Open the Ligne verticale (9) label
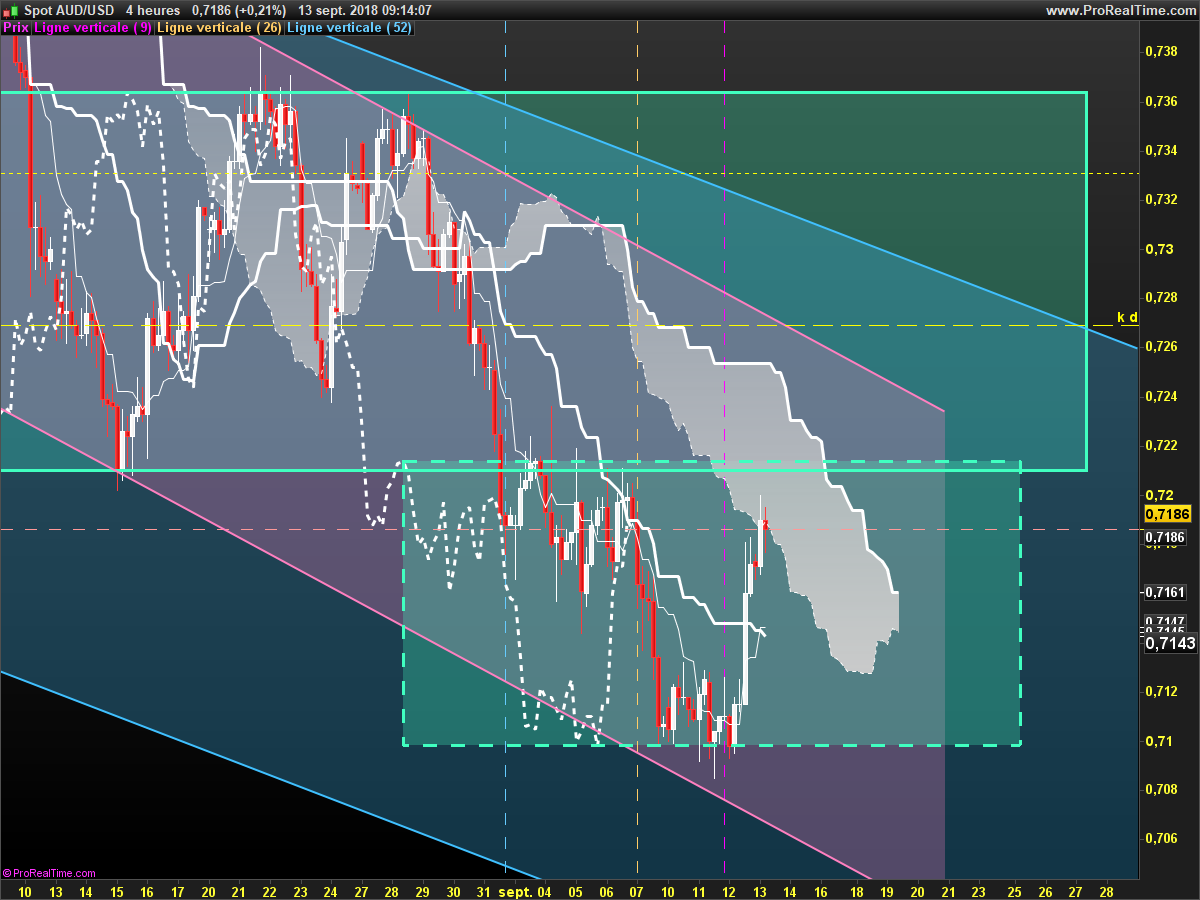Screen dimensions: 1200x900 coord(93,28)
